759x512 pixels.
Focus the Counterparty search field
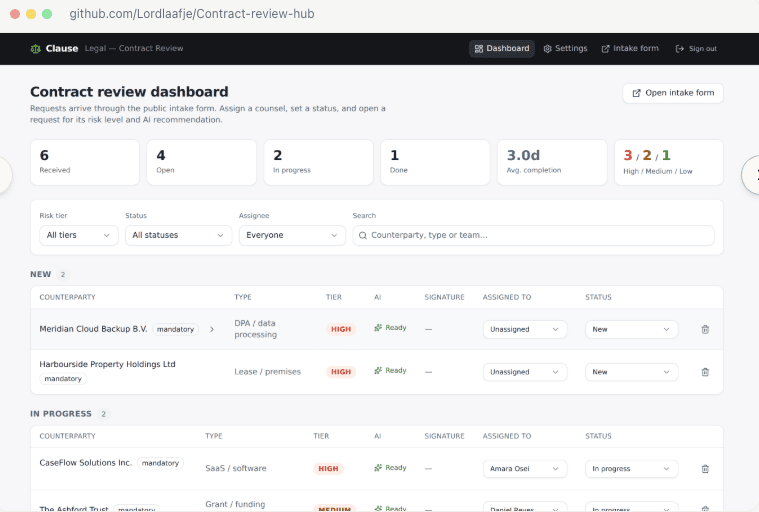pyautogui.click(x=533, y=235)
